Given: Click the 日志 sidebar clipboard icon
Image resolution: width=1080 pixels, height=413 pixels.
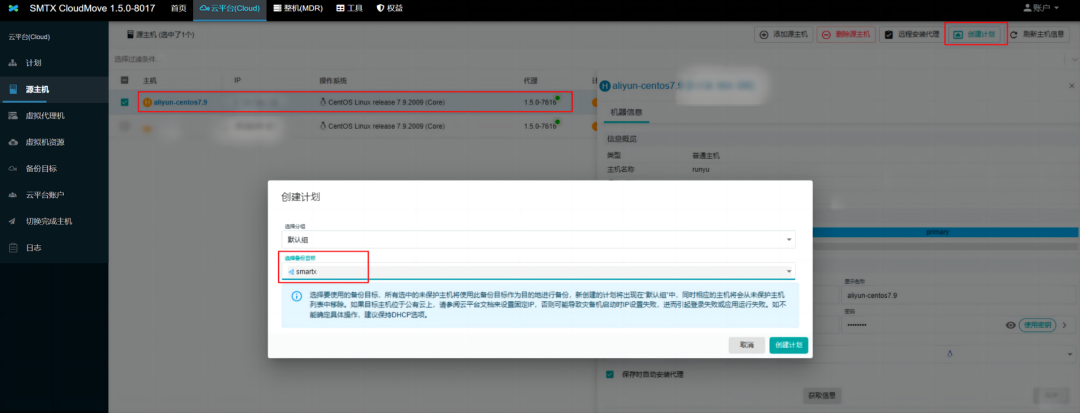Looking at the screenshot, I should tap(12, 248).
